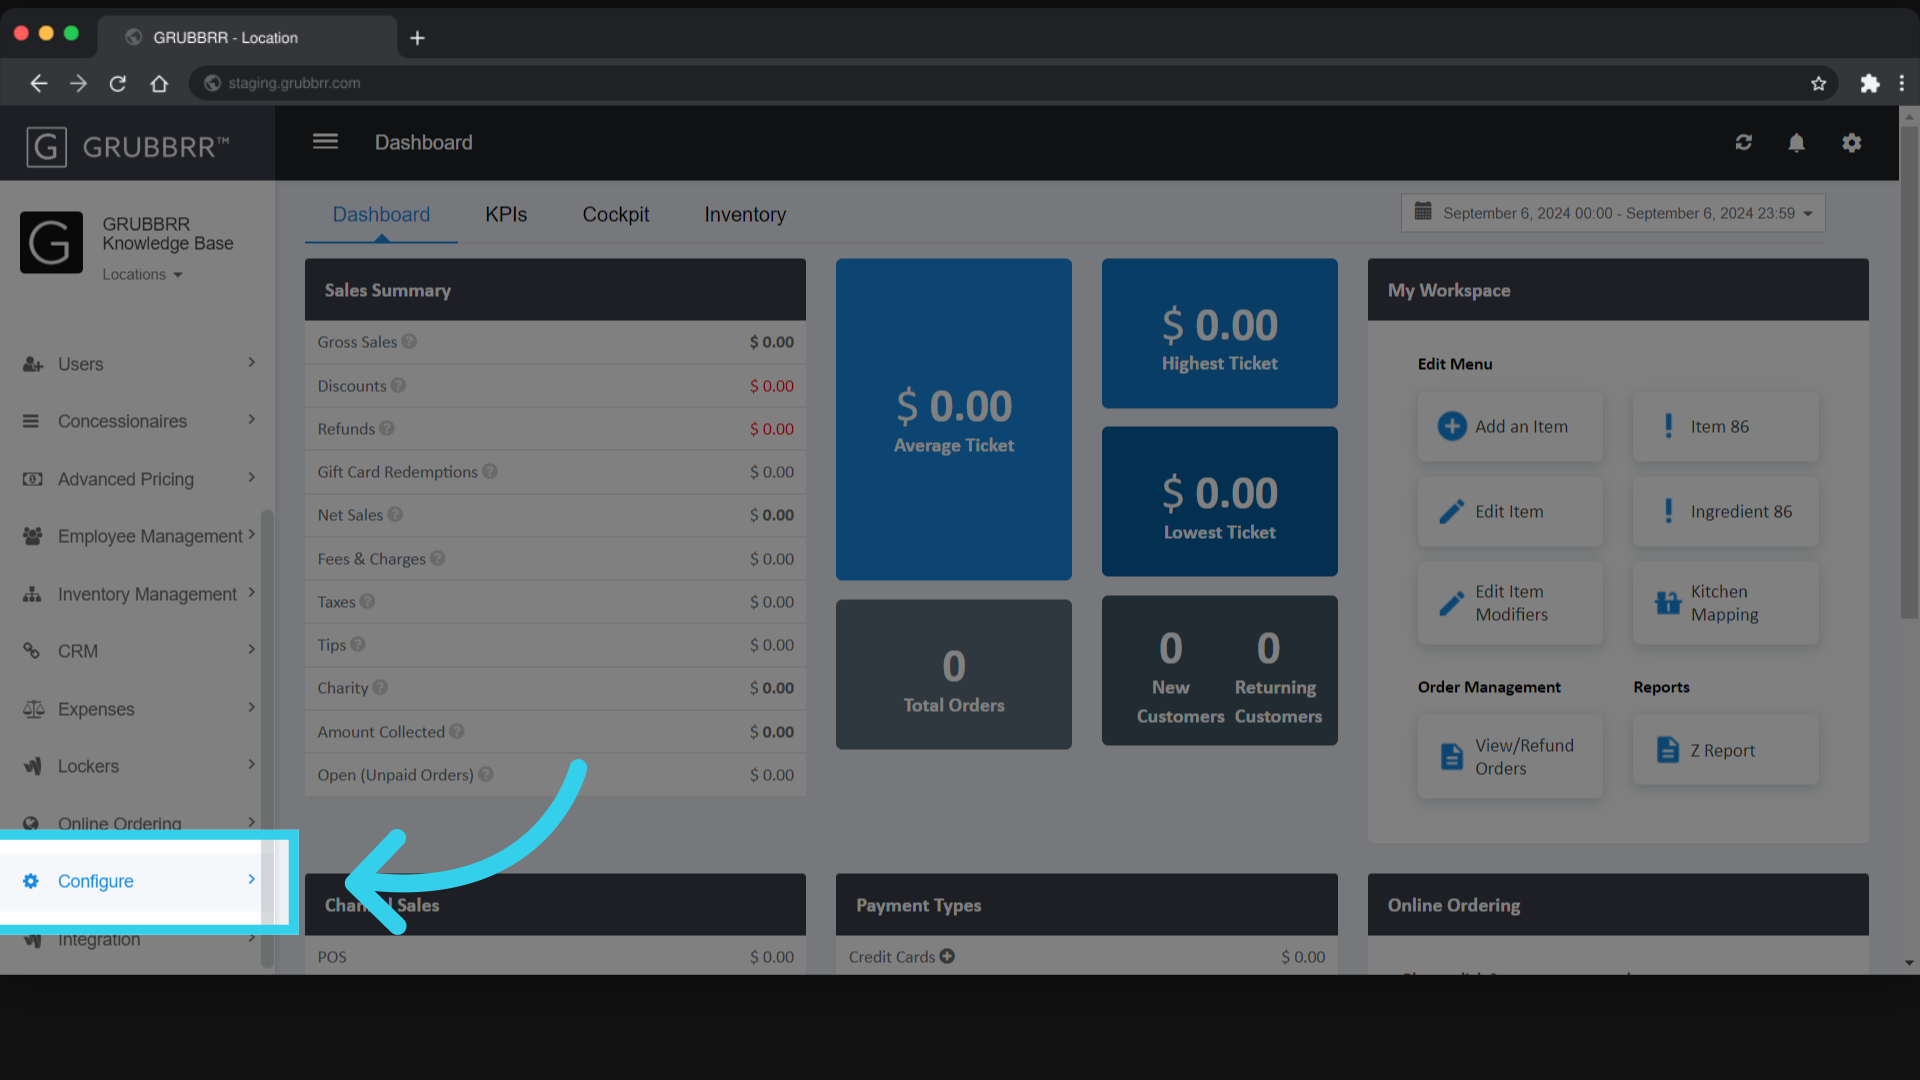Click the Charity help icon
This screenshot has height=1080, width=1920.
coord(380,687)
